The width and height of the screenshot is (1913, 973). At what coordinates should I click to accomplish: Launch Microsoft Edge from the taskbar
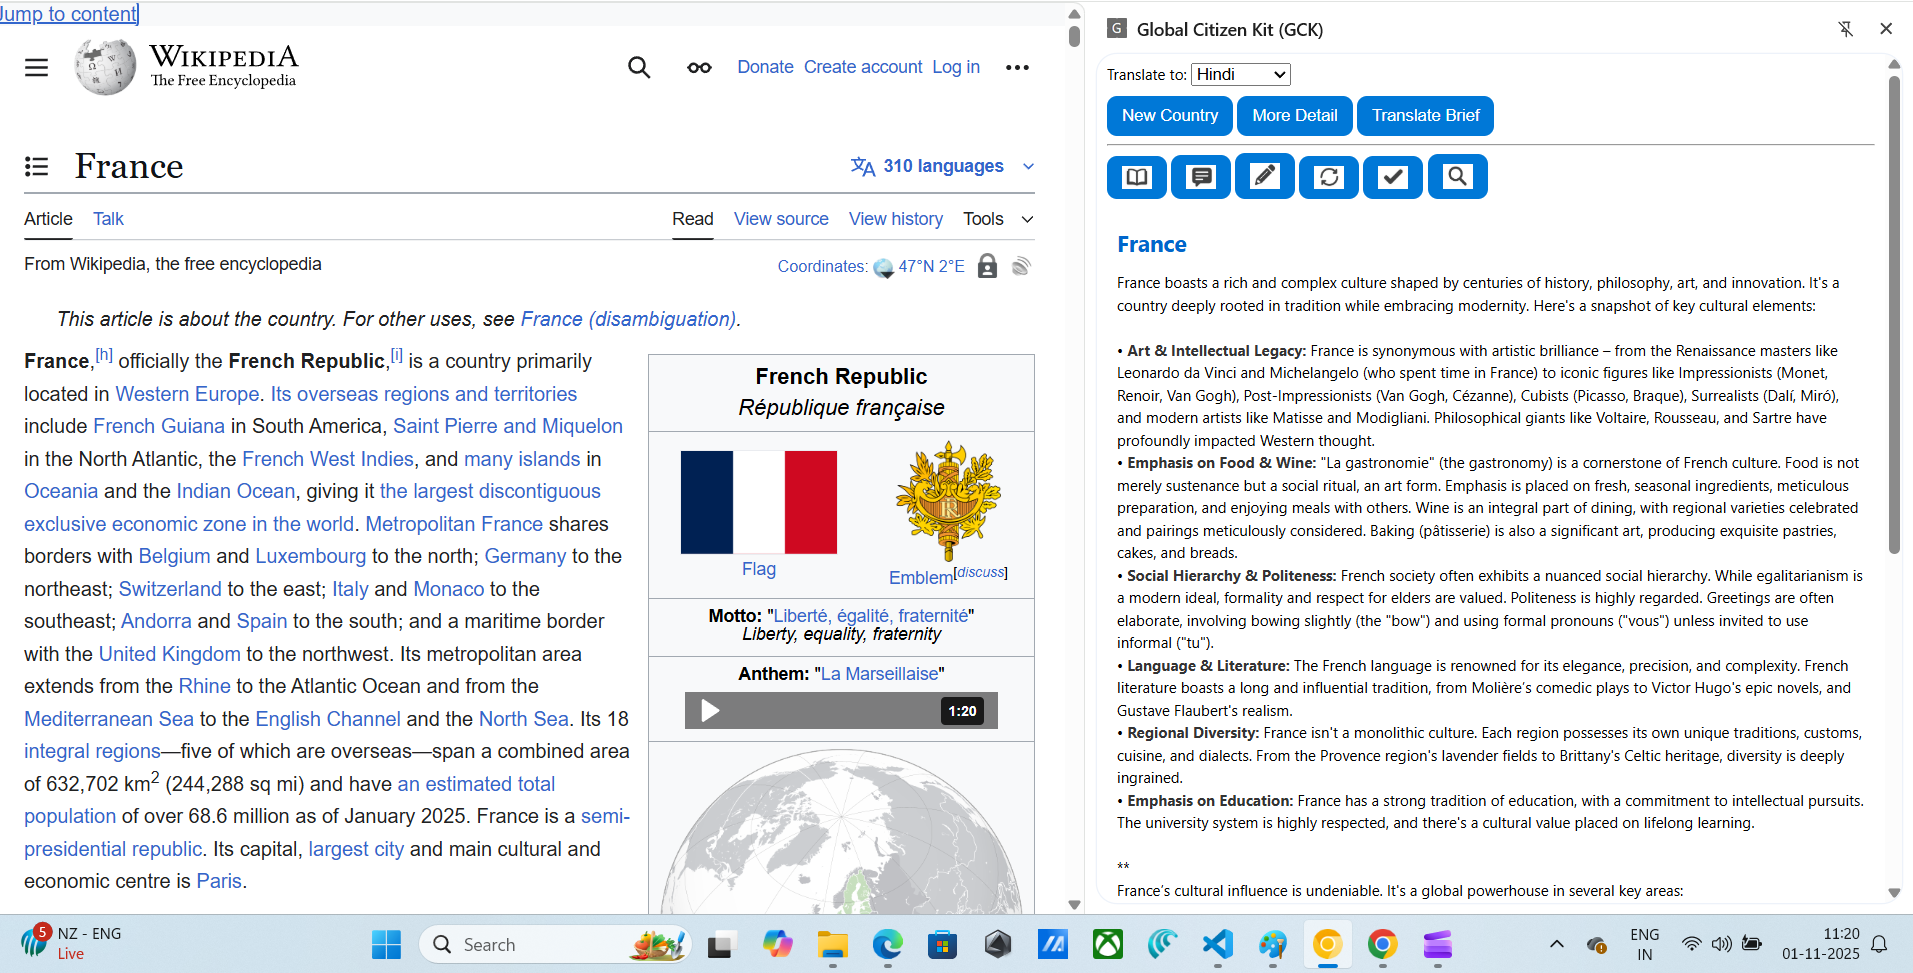887,944
